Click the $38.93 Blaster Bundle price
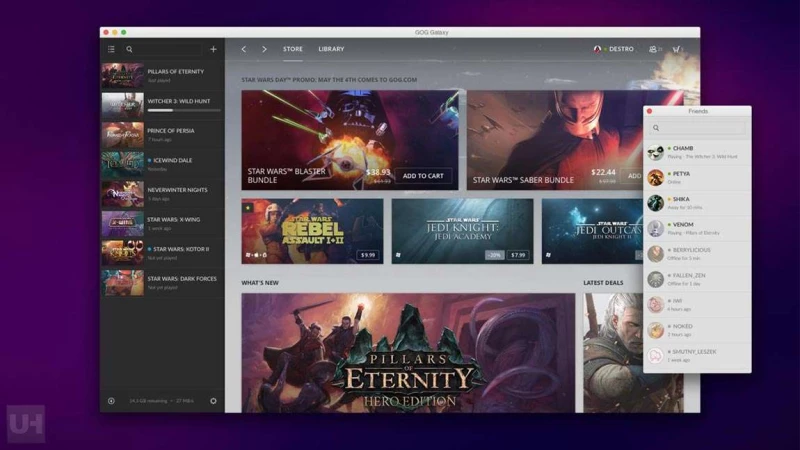Screen dimensions: 800x450 pos(378,172)
